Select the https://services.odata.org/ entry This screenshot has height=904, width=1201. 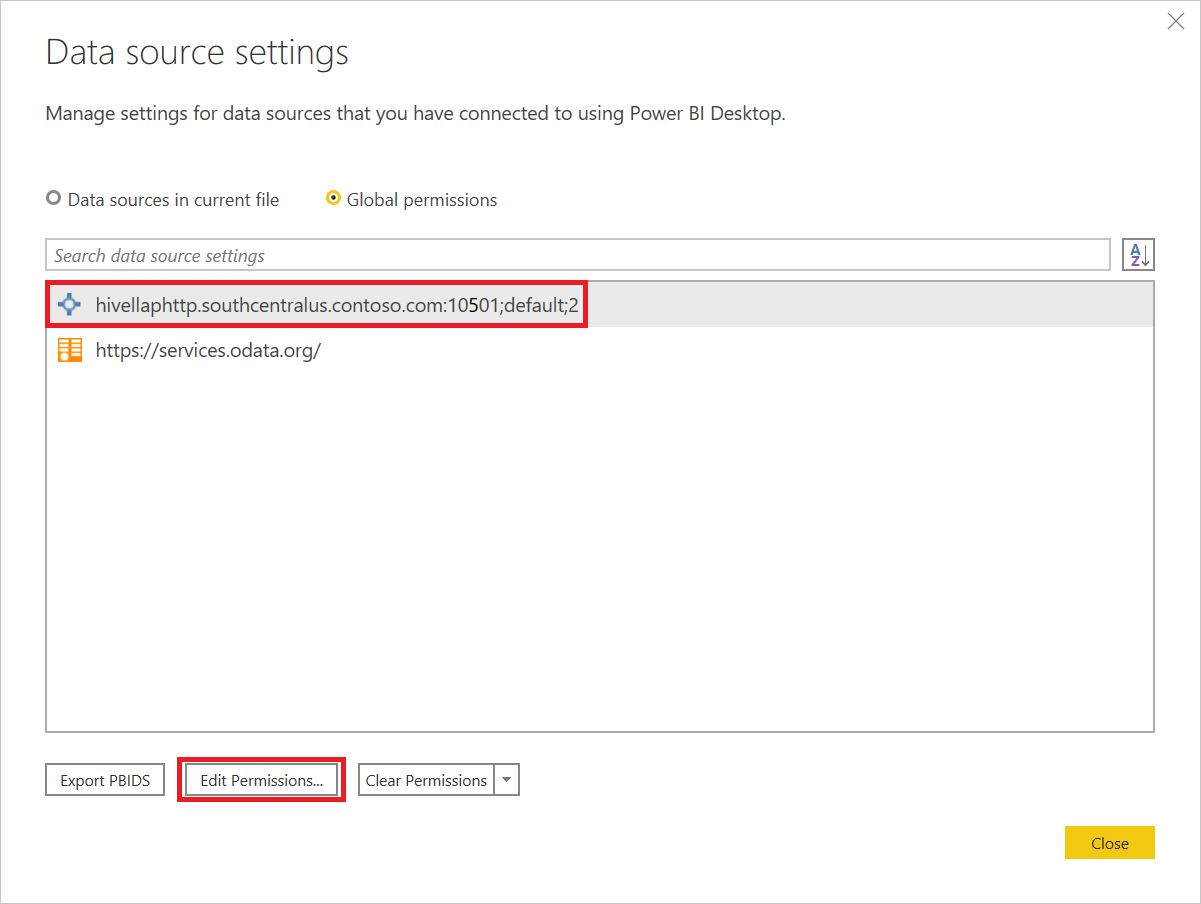pyautogui.click(x=209, y=349)
